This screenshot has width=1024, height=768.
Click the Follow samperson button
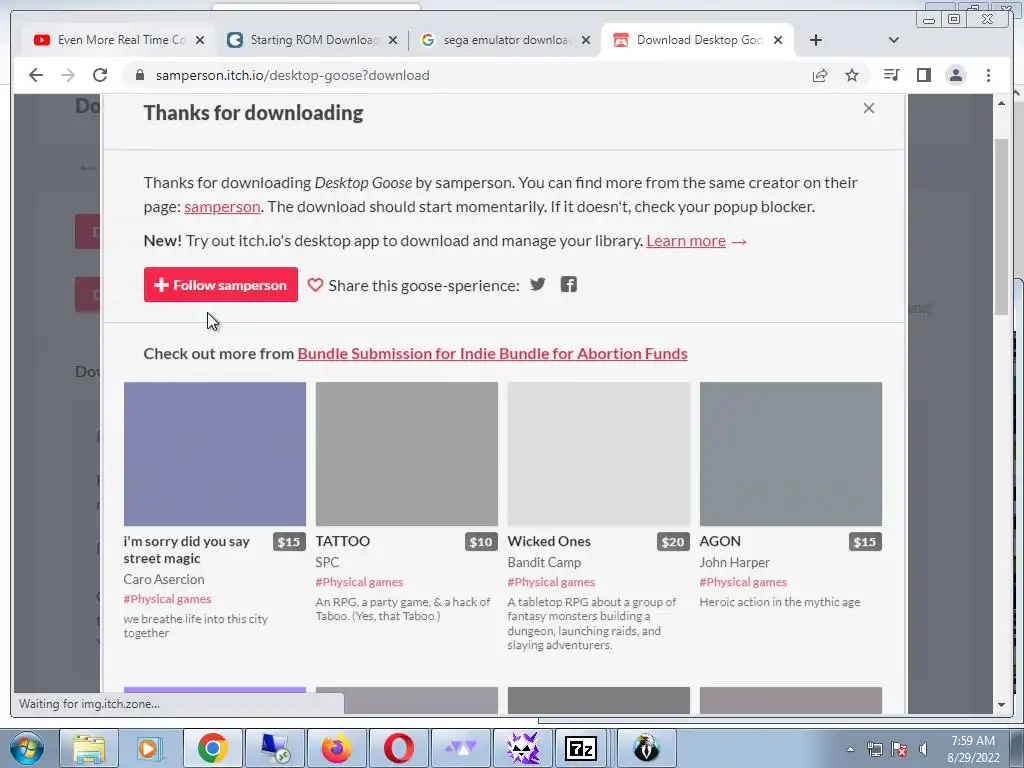coord(221,285)
